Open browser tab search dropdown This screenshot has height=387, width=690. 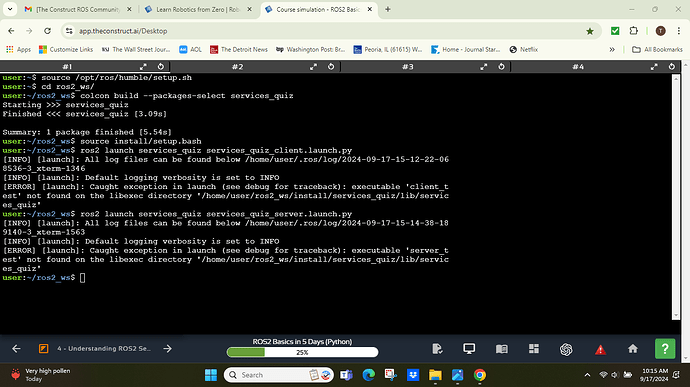tap(10, 9)
